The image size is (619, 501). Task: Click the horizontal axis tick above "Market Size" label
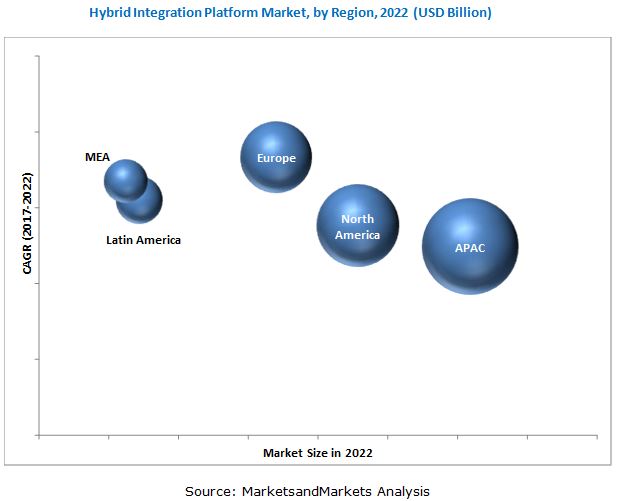318,436
